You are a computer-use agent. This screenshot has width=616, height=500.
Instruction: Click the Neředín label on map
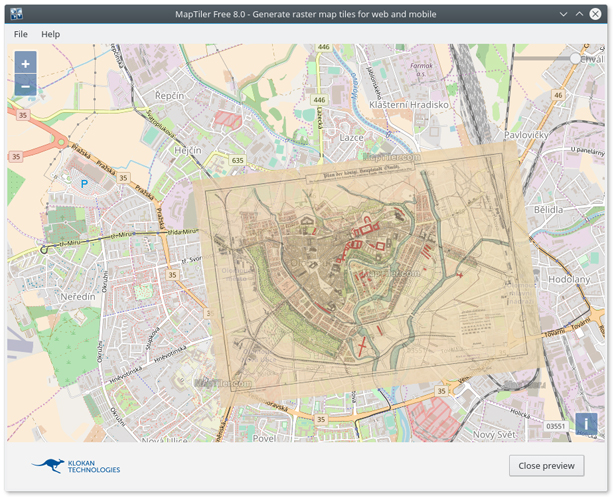pyautogui.click(x=78, y=297)
